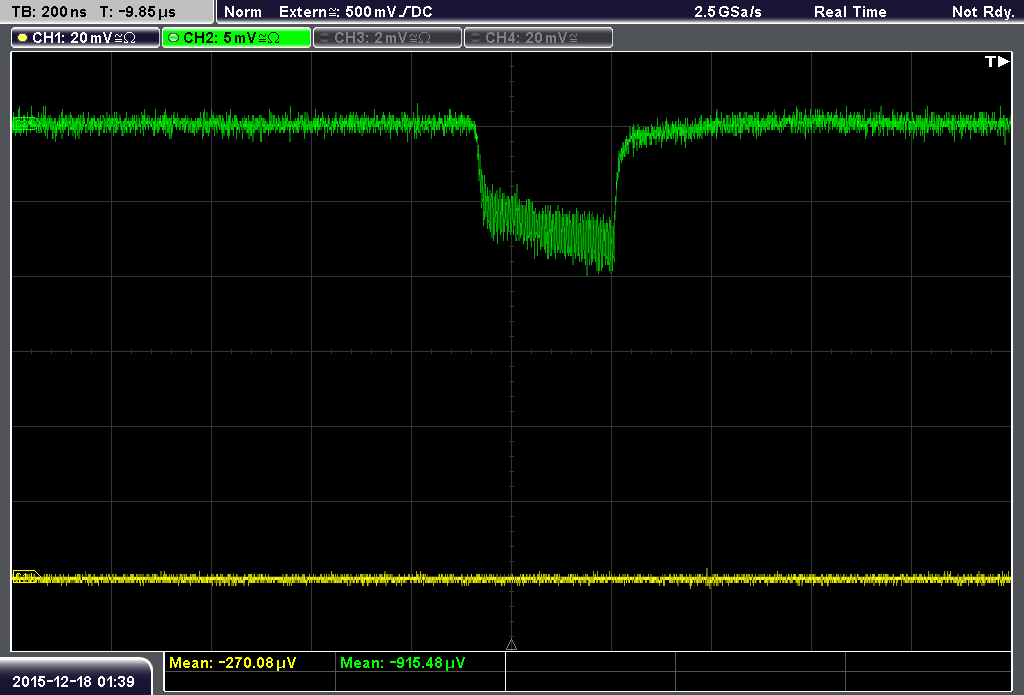Click the circle indicator on CH2 tab
This screenshot has height=695, width=1024.
(x=173, y=38)
